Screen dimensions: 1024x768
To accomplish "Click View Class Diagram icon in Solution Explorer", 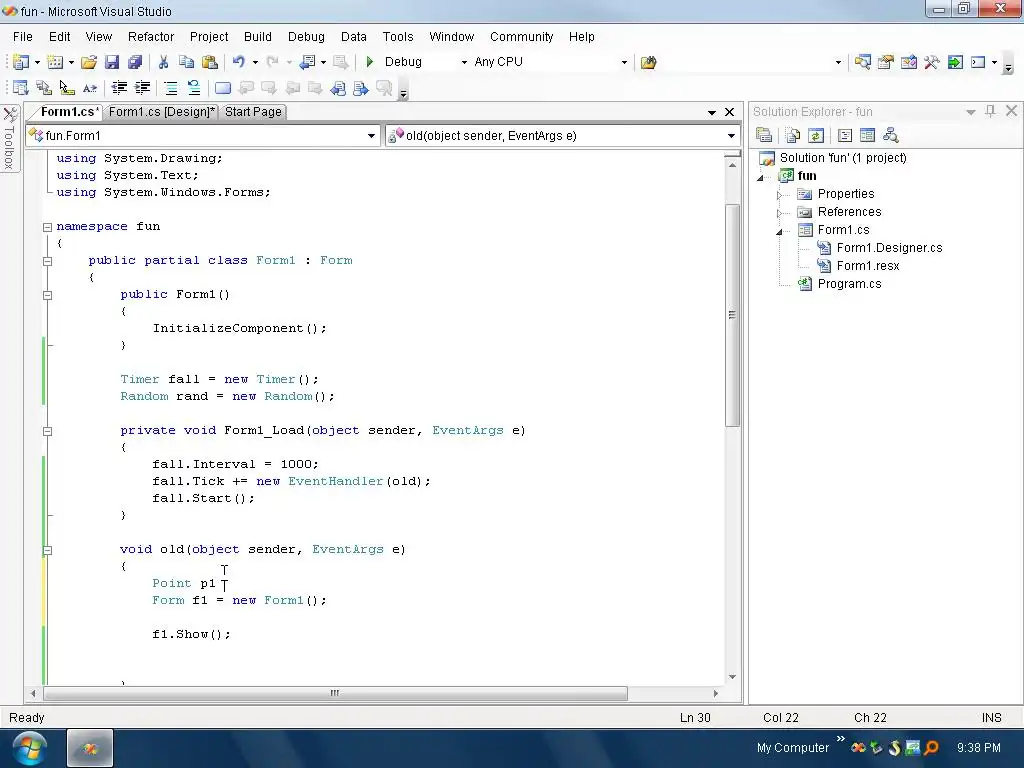I will 891,135.
